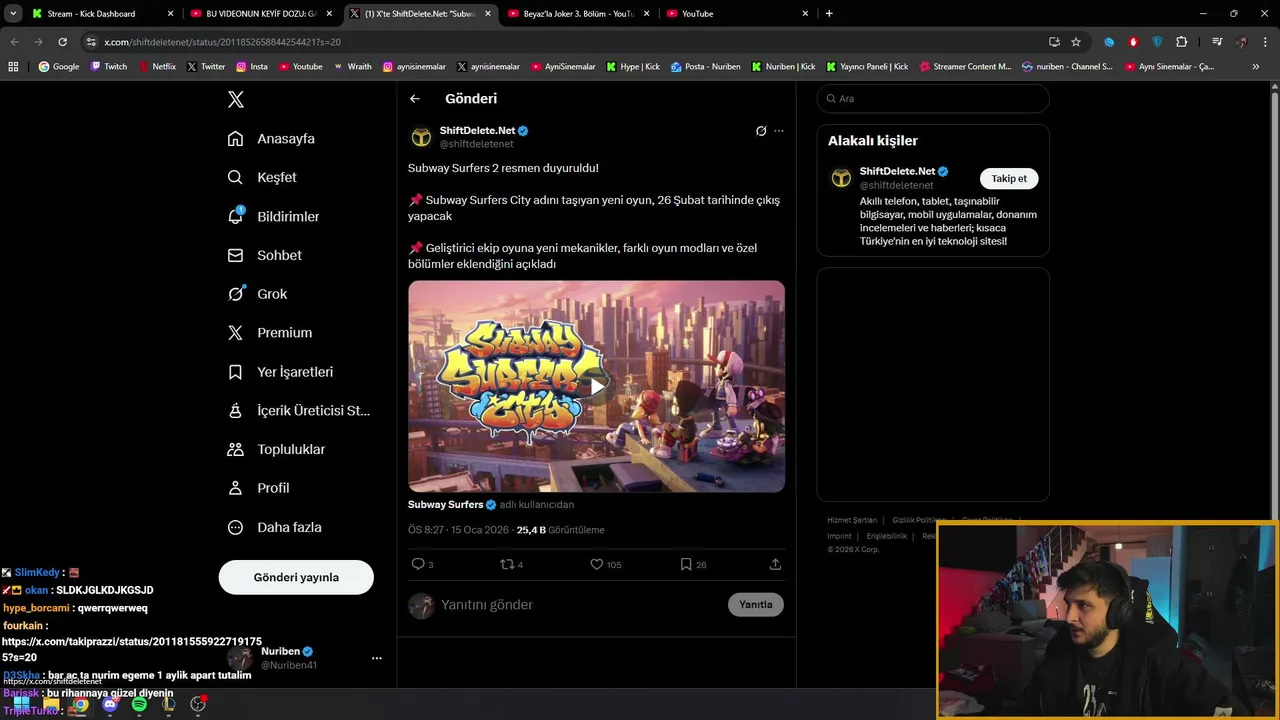The image size is (1280, 720).
Task: Go back with the Gönderi arrow
Action: [415, 99]
